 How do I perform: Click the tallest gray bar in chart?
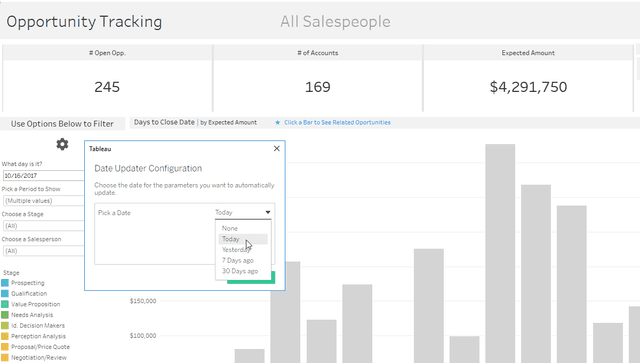500,253
